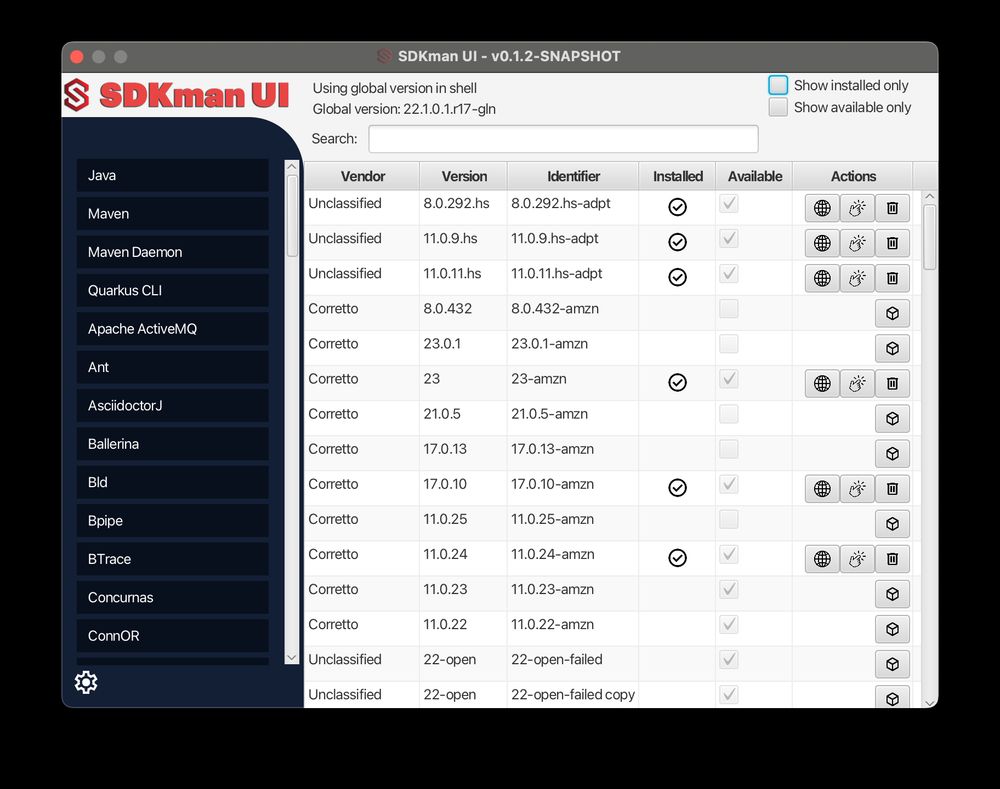This screenshot has width=1000, height=789.
Task: Select Bpipe in the sidebar
Action: (172, 520)
